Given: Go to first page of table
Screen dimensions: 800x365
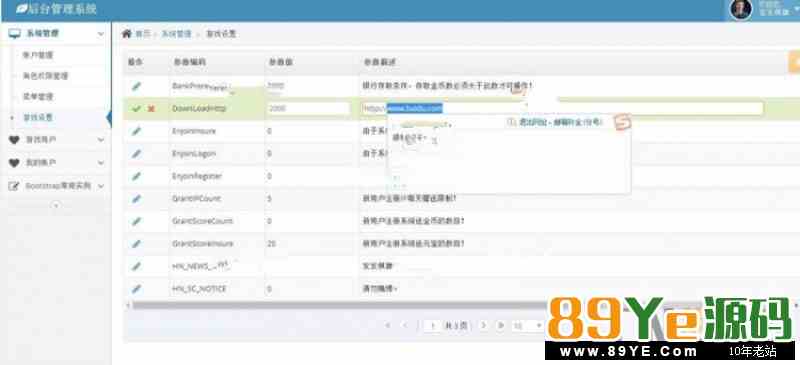Looking at the screenshot, I should [x=388, y=325].
